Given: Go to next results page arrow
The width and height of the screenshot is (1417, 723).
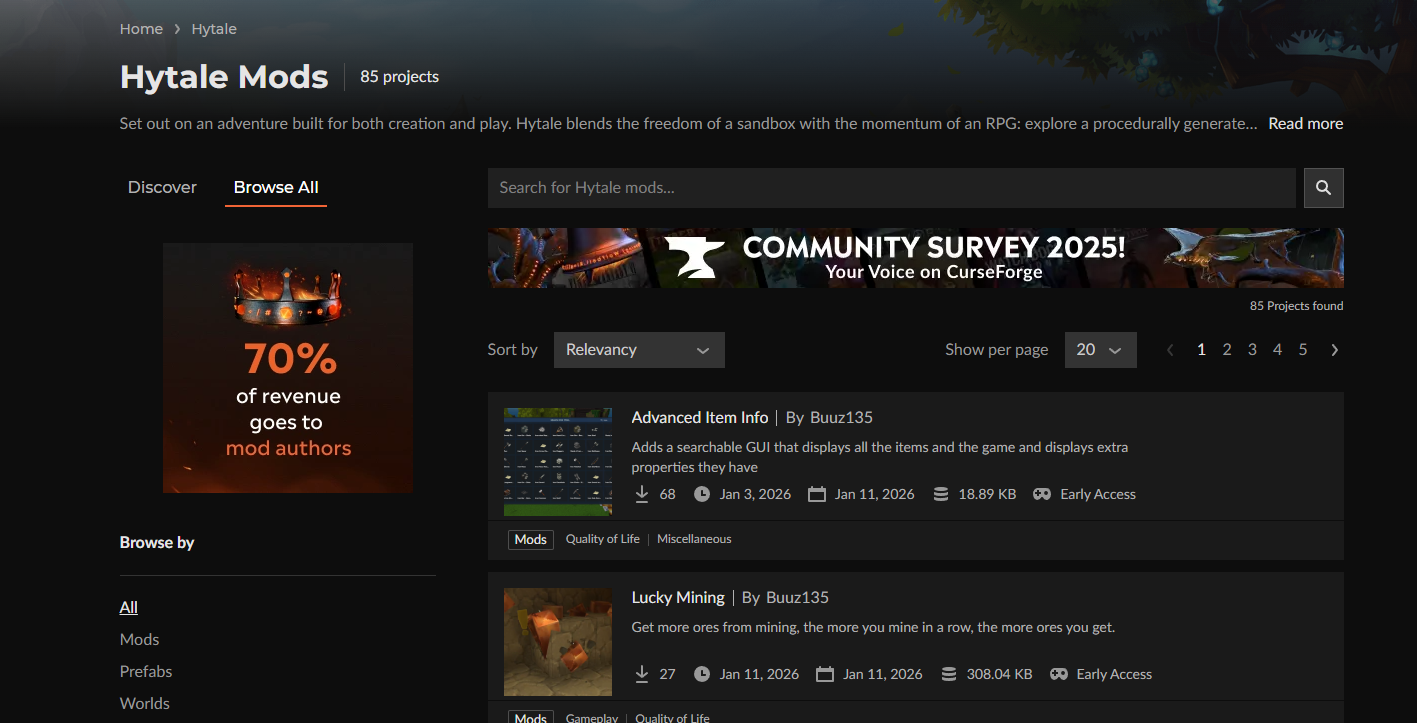Looking at the screenshot, I should tap(1334, 350).
